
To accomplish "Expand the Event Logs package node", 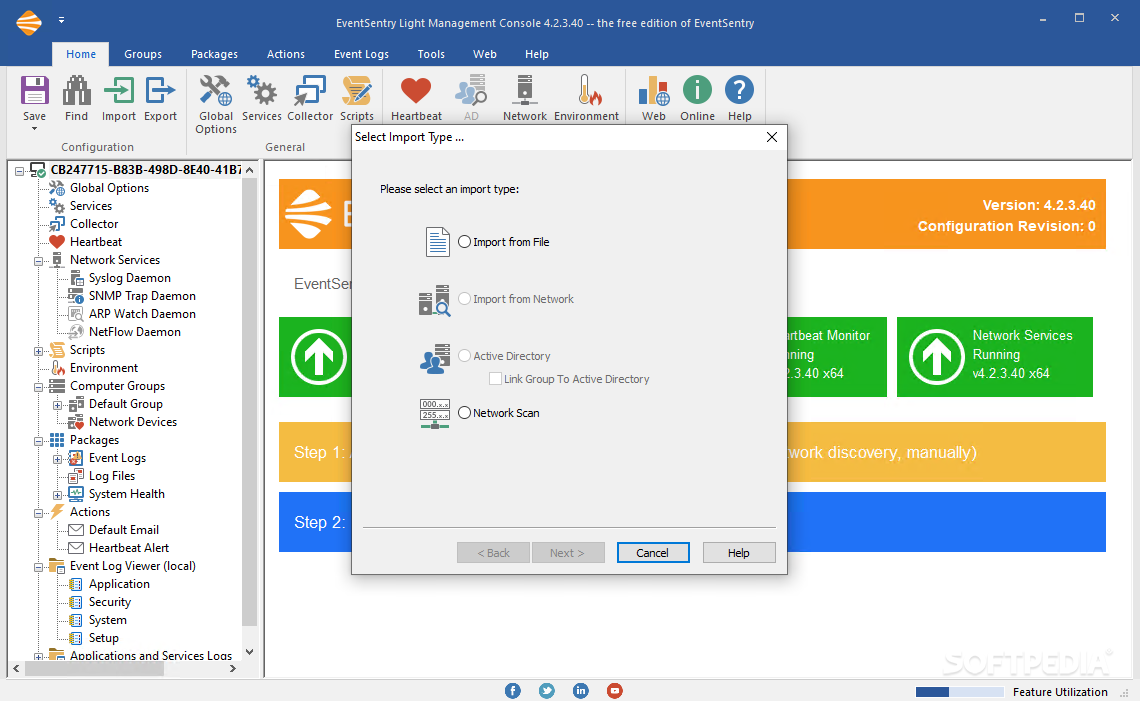I will click(57, 460).
